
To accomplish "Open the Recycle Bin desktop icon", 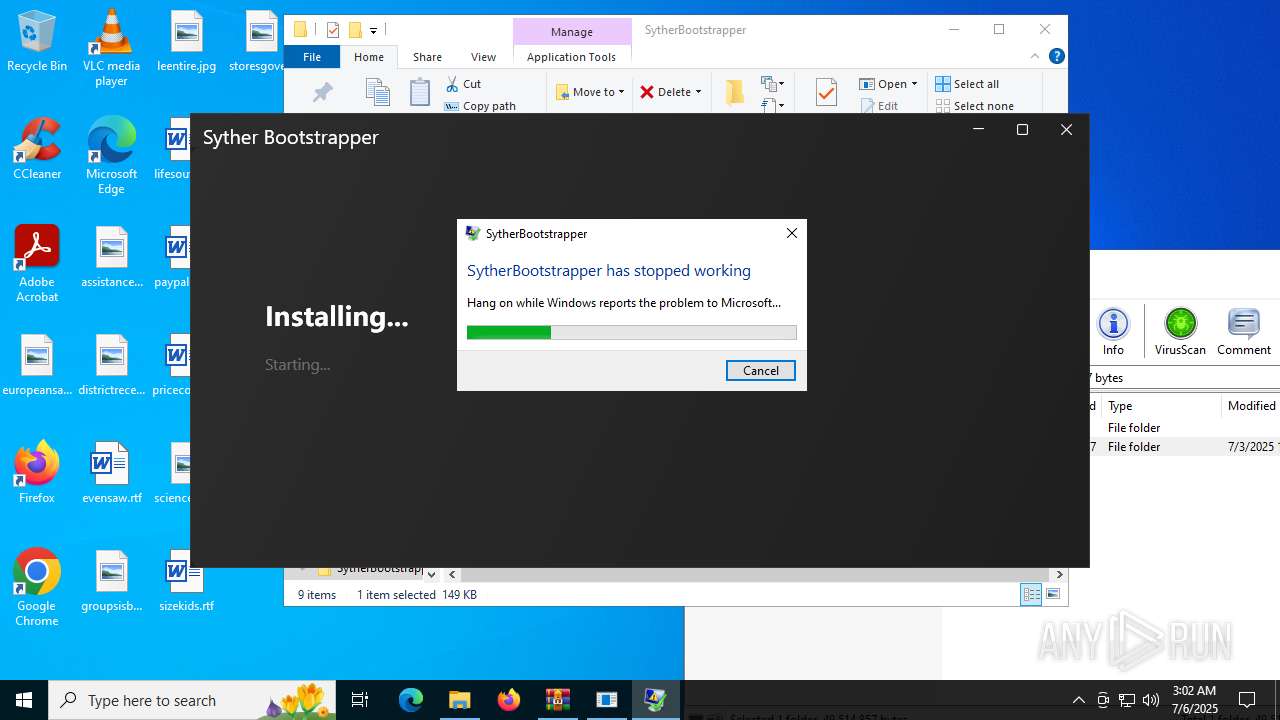I will 37,42.
